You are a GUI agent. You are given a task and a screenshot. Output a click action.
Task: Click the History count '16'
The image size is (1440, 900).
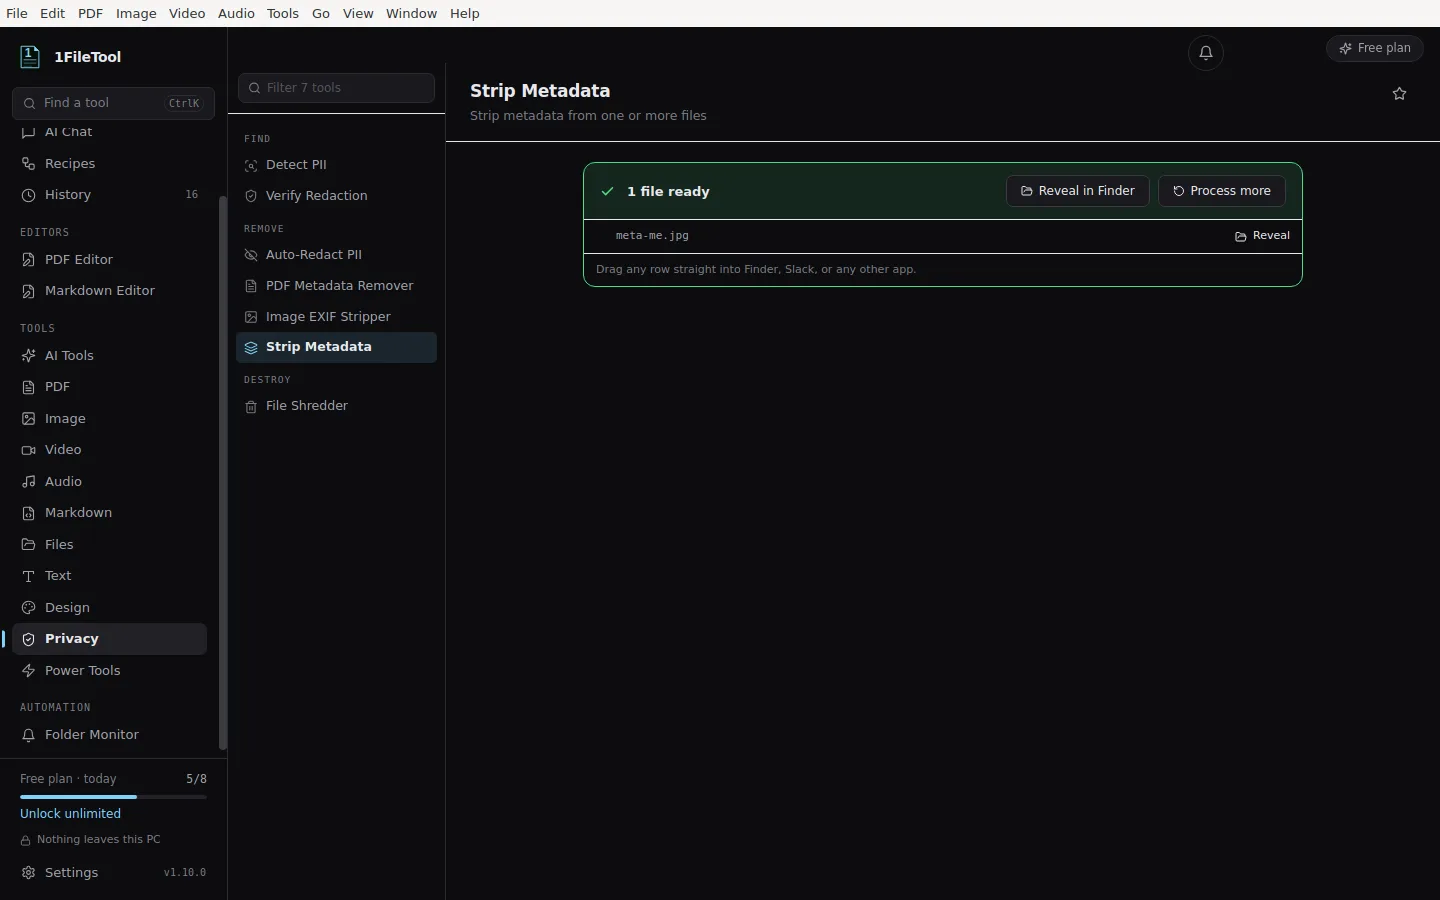coord(192,195)
